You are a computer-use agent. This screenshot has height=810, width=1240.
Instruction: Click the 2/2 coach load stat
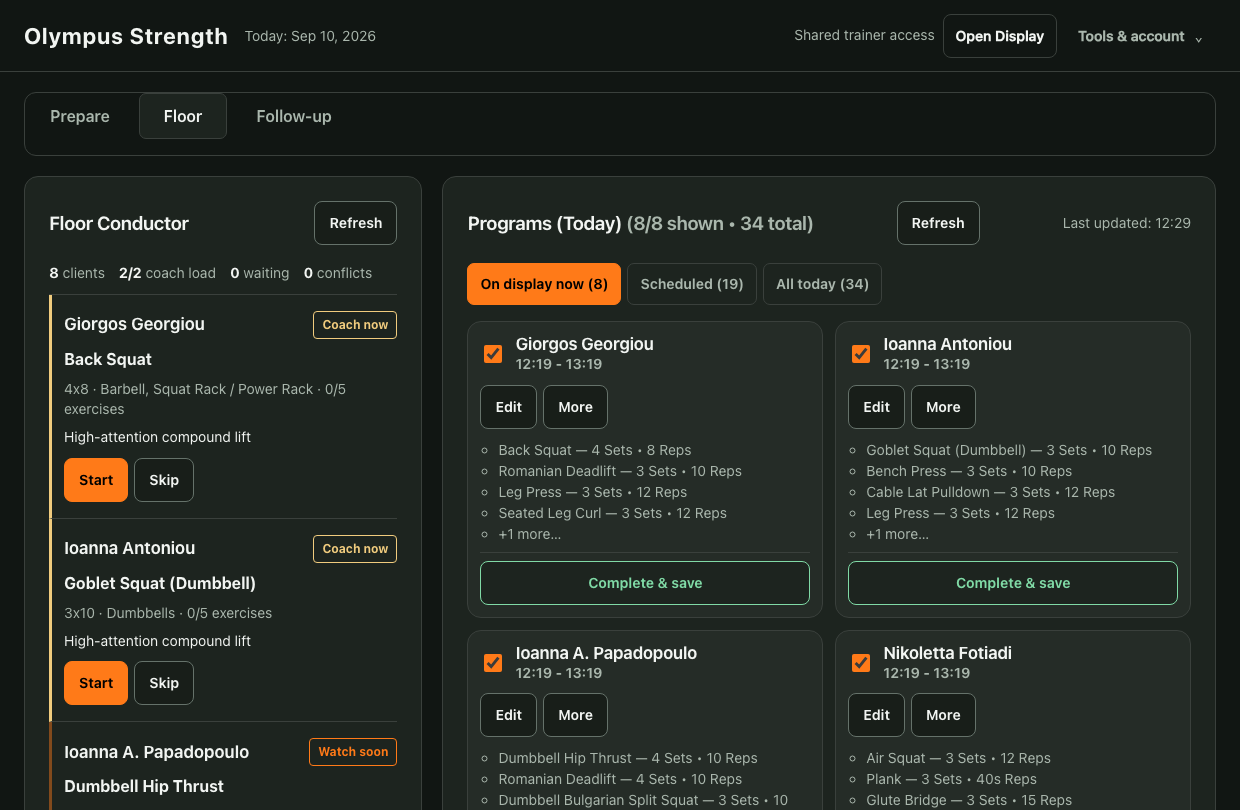click(167, 273)
